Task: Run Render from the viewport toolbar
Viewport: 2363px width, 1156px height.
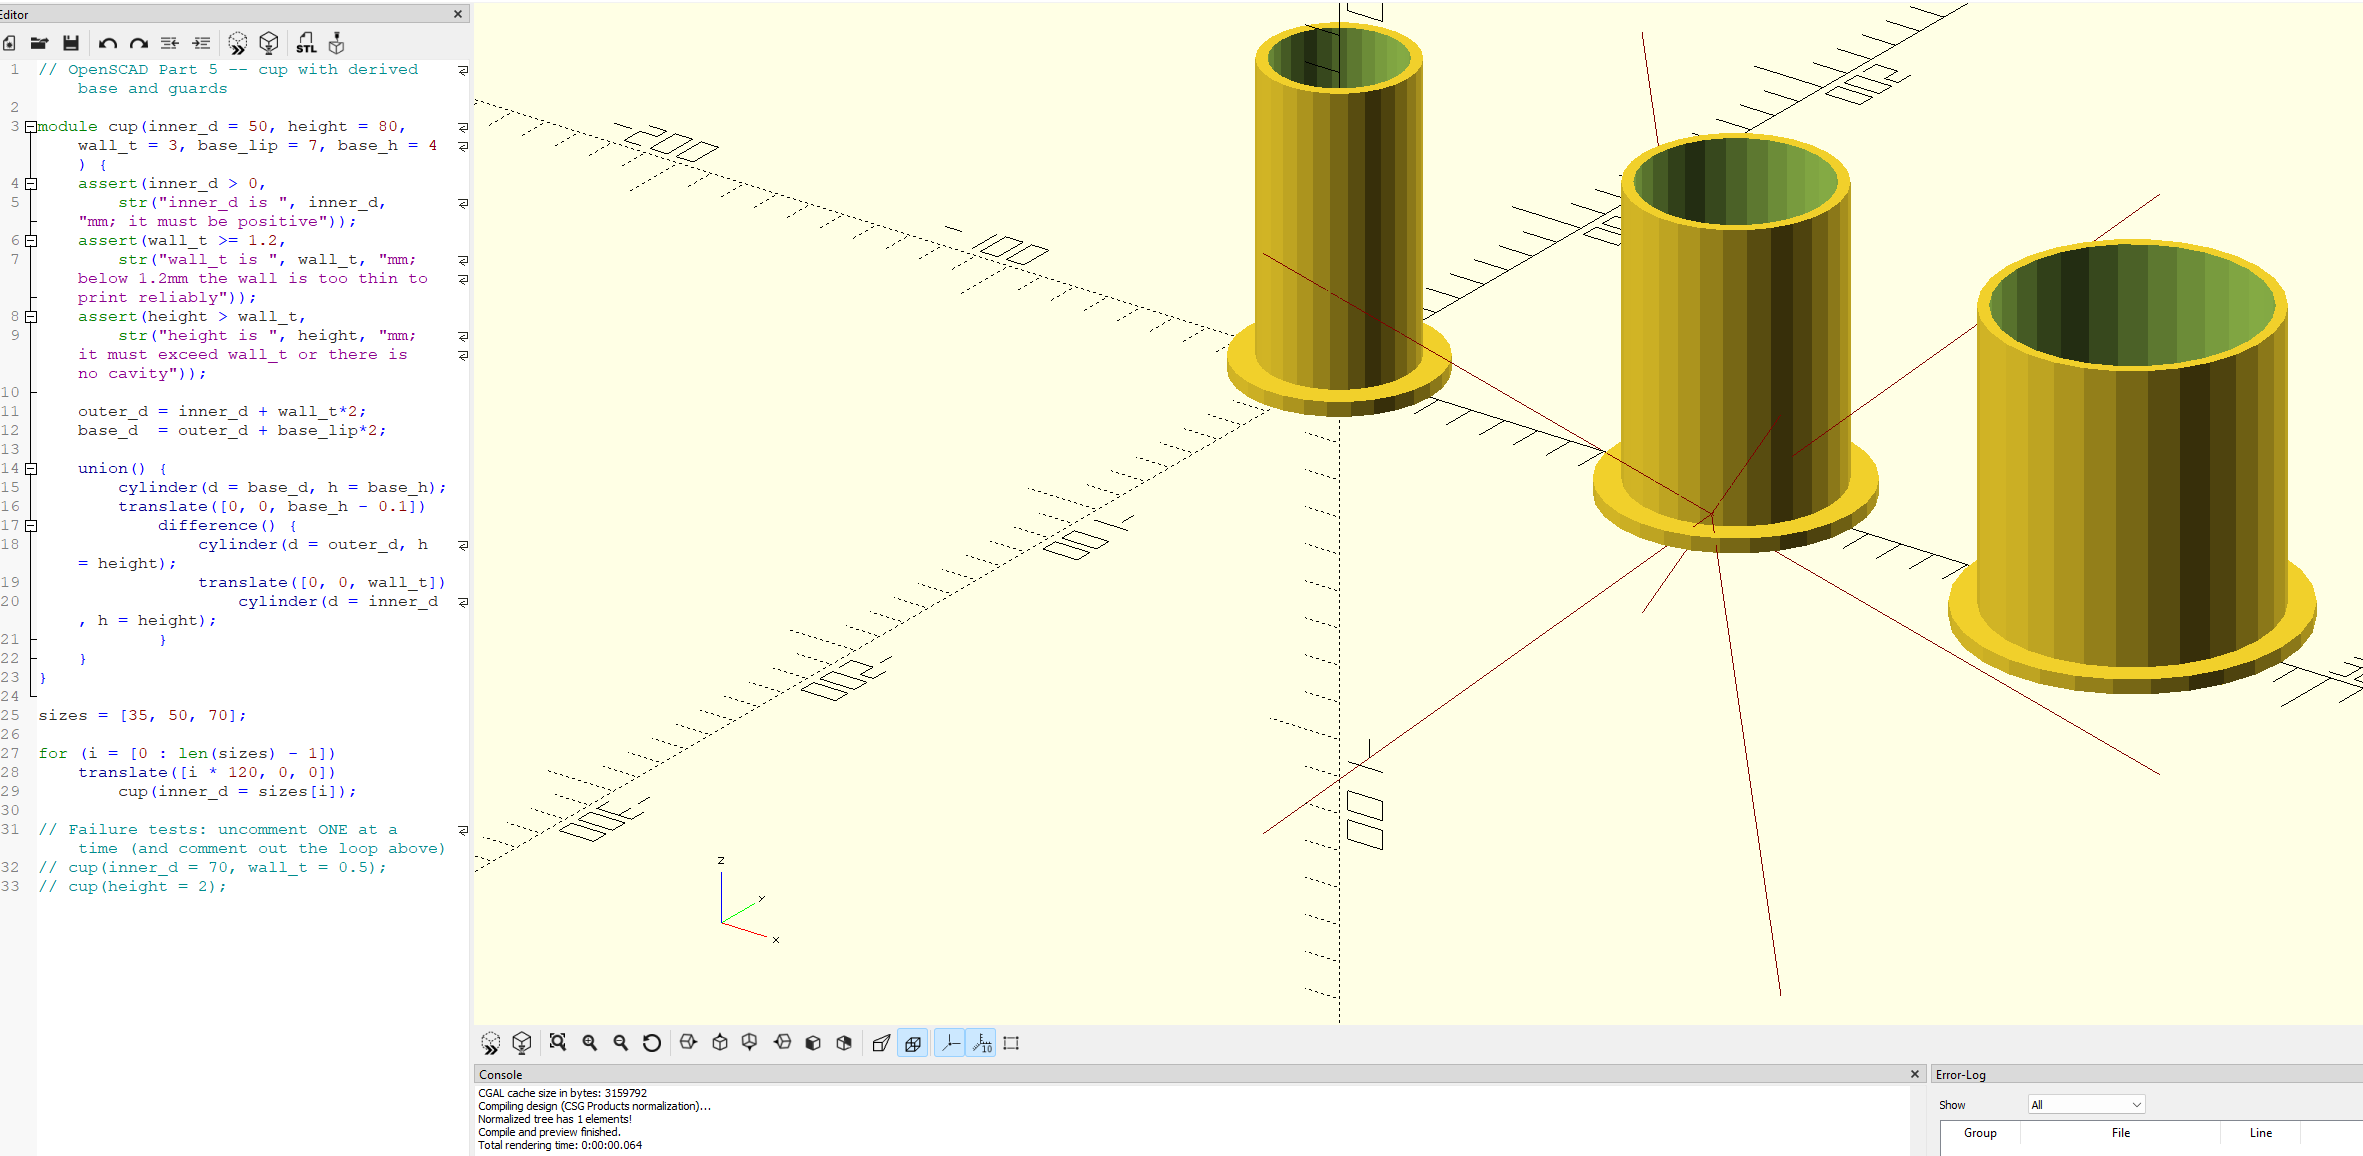Action: pyautogui.click(x=522, y=1043)
